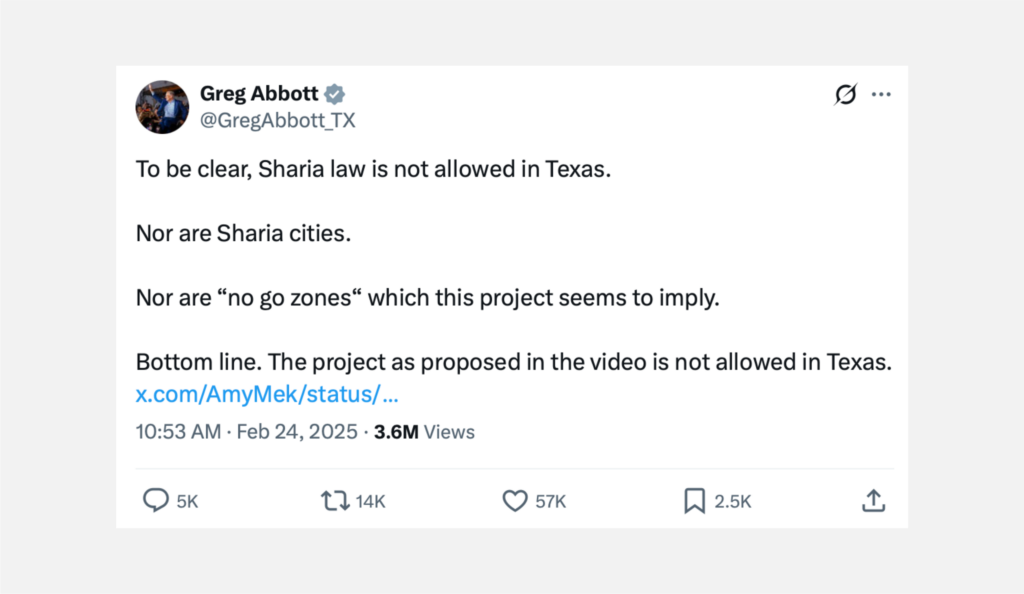Follow the x.com/AmyMek/status link
This screenshot has width=1024, height=594.
tap(267, 394)
